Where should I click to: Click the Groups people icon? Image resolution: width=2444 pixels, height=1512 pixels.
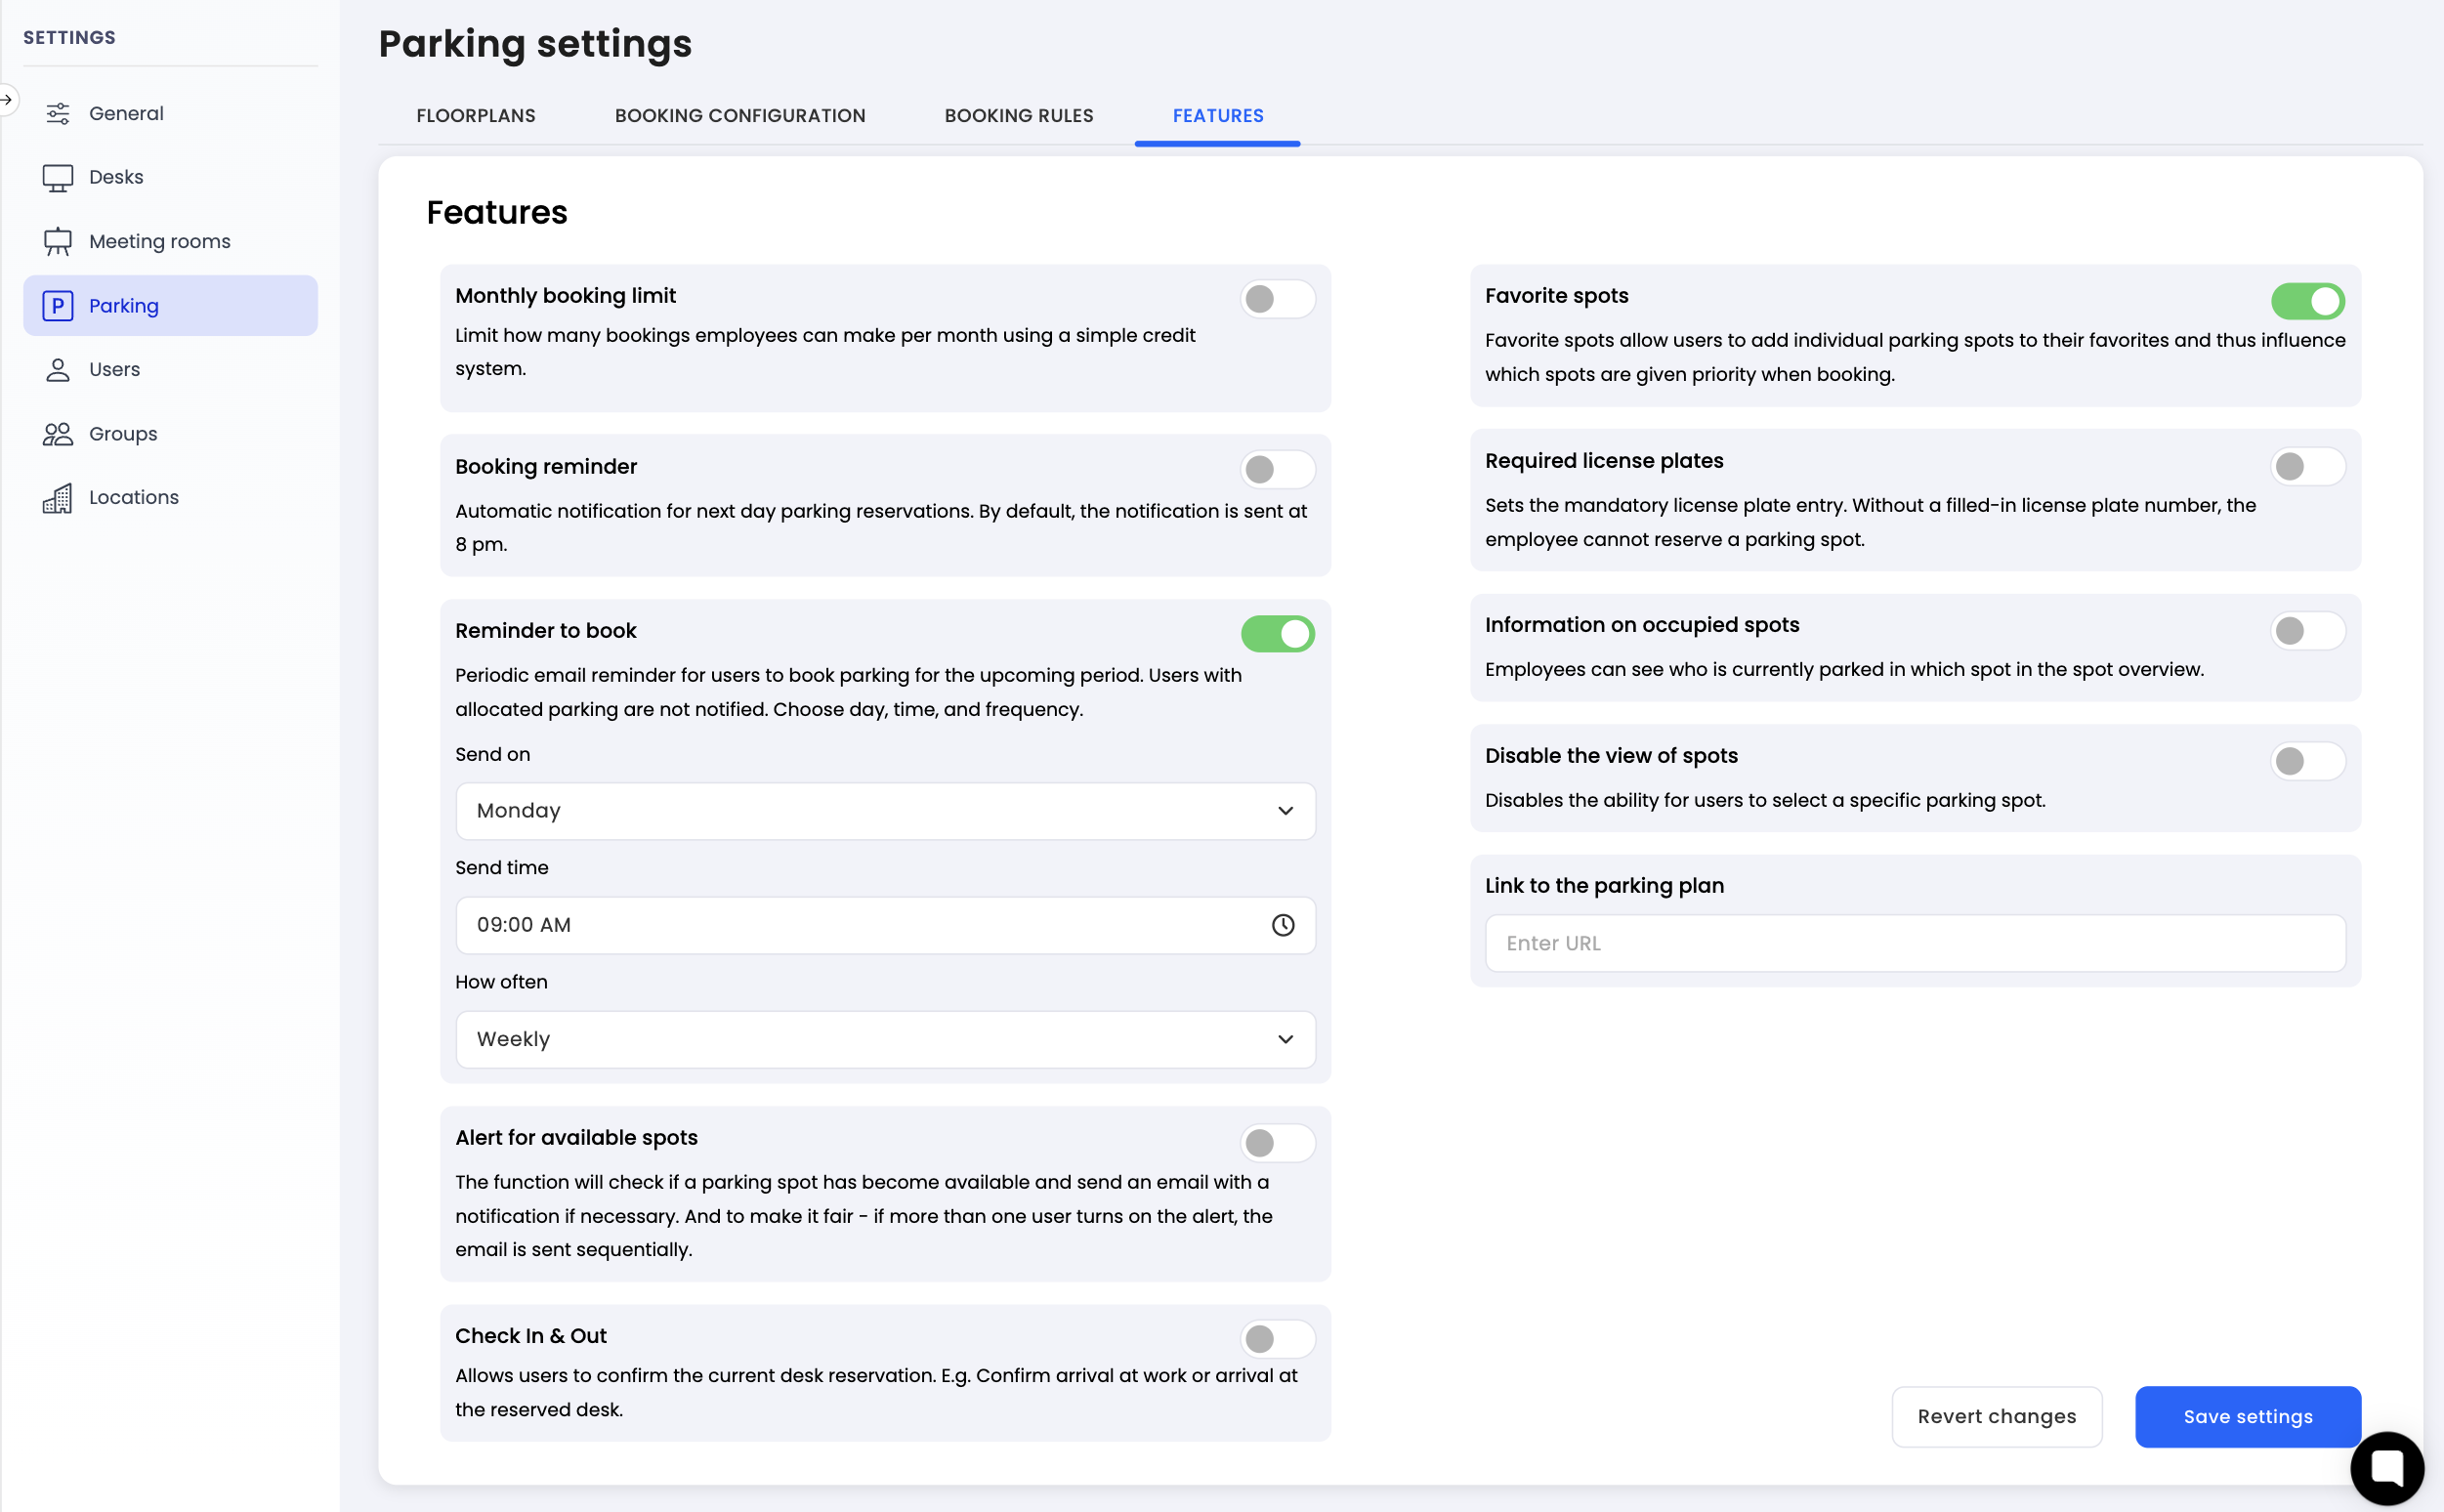pyautogui.click(x=57, y=434)
